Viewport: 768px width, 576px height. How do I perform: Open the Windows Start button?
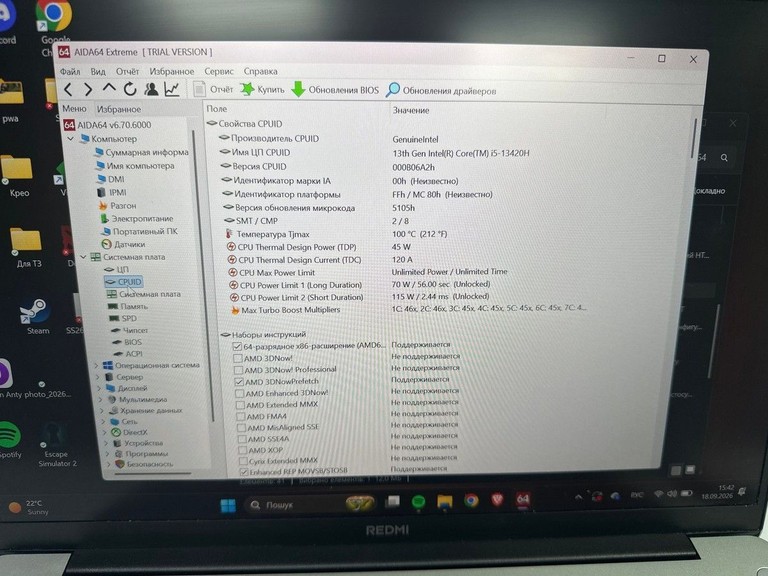click(228, 505)
